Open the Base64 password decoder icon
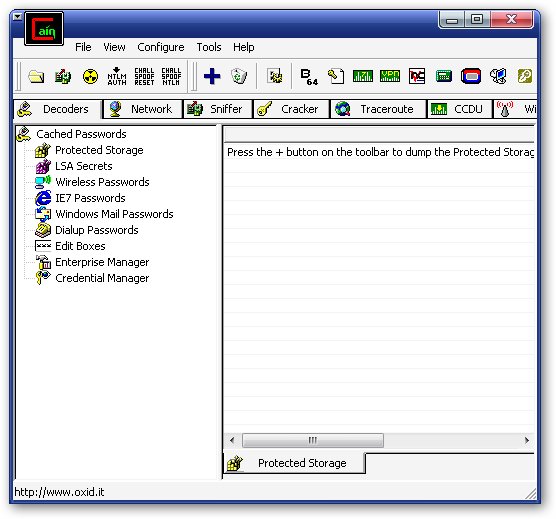This screenshot has width=556, height=519. pyautogui.click(x=309, y=77)
